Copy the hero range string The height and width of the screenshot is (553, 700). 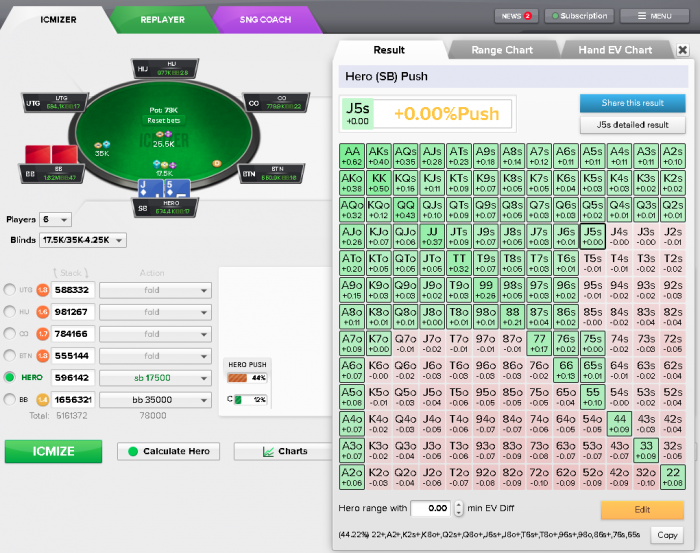click(x=667, y=535)
